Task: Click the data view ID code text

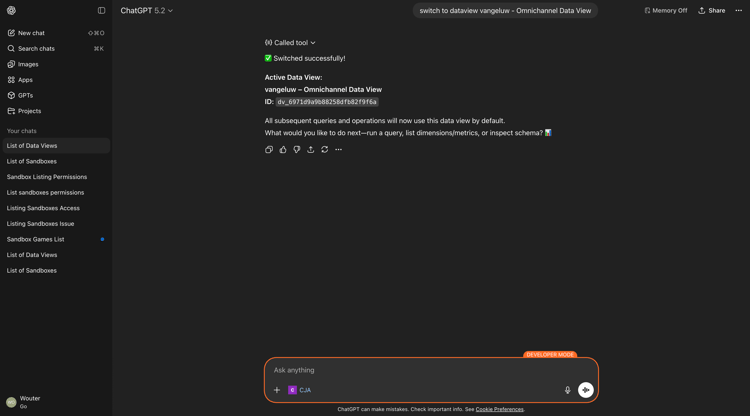Action: coord(327,102)
